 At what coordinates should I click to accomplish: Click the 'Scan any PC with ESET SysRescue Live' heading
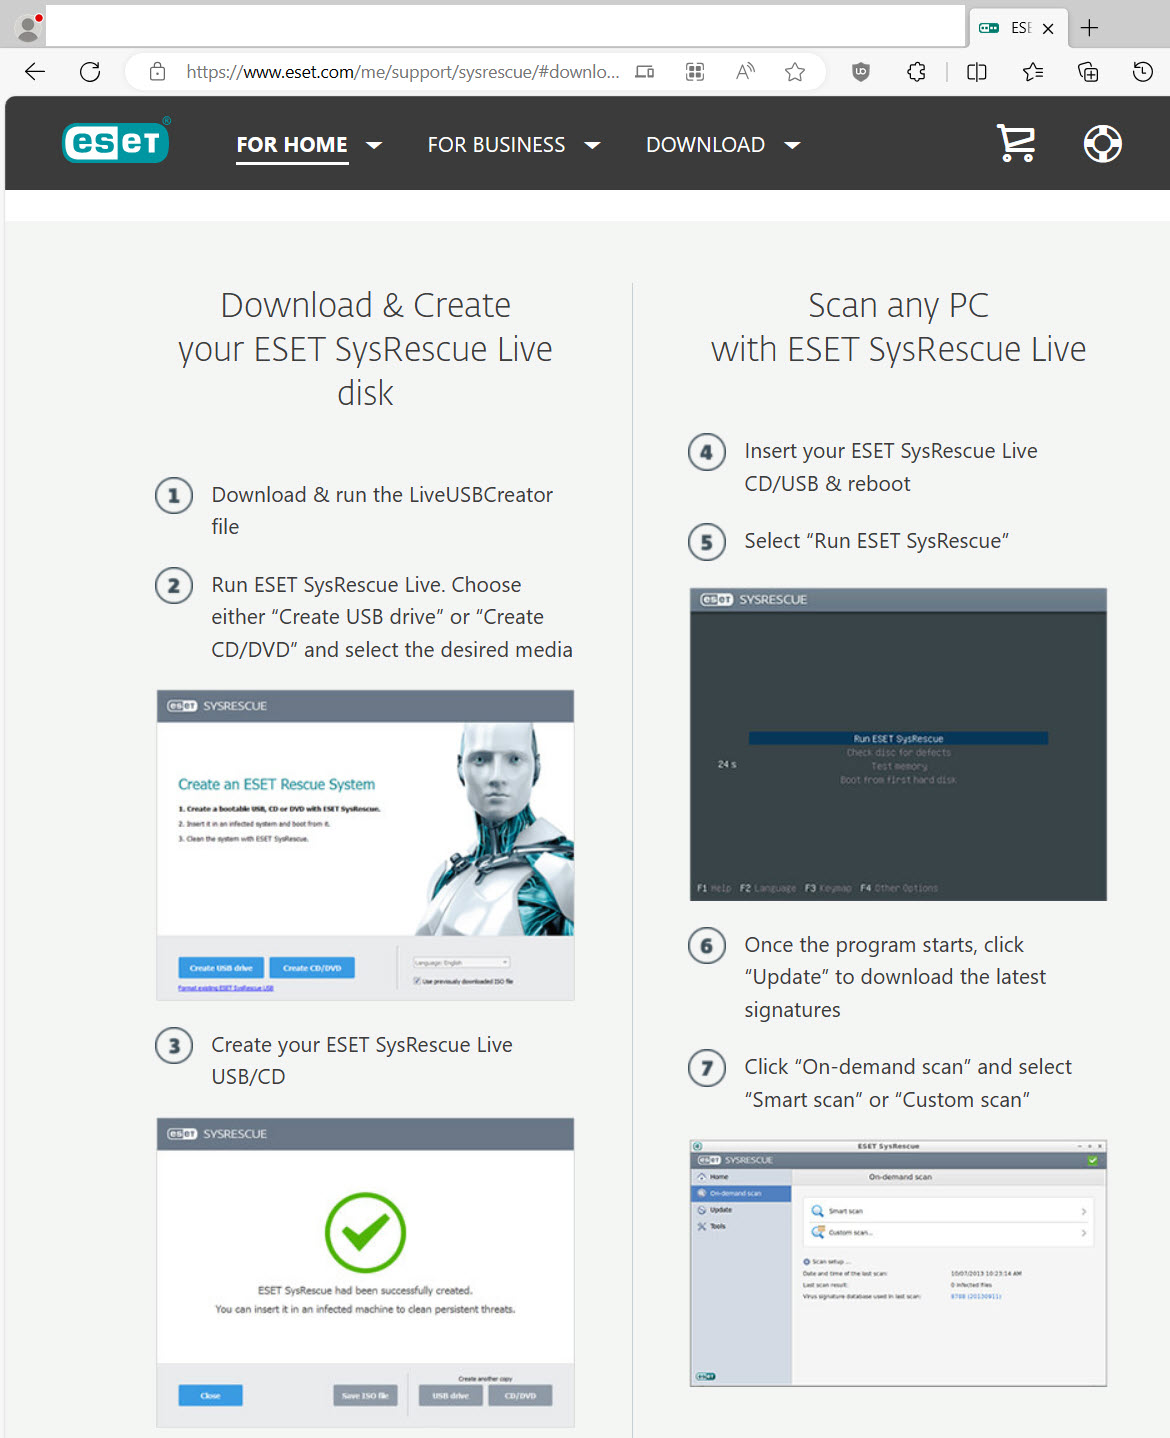(898, 327)
